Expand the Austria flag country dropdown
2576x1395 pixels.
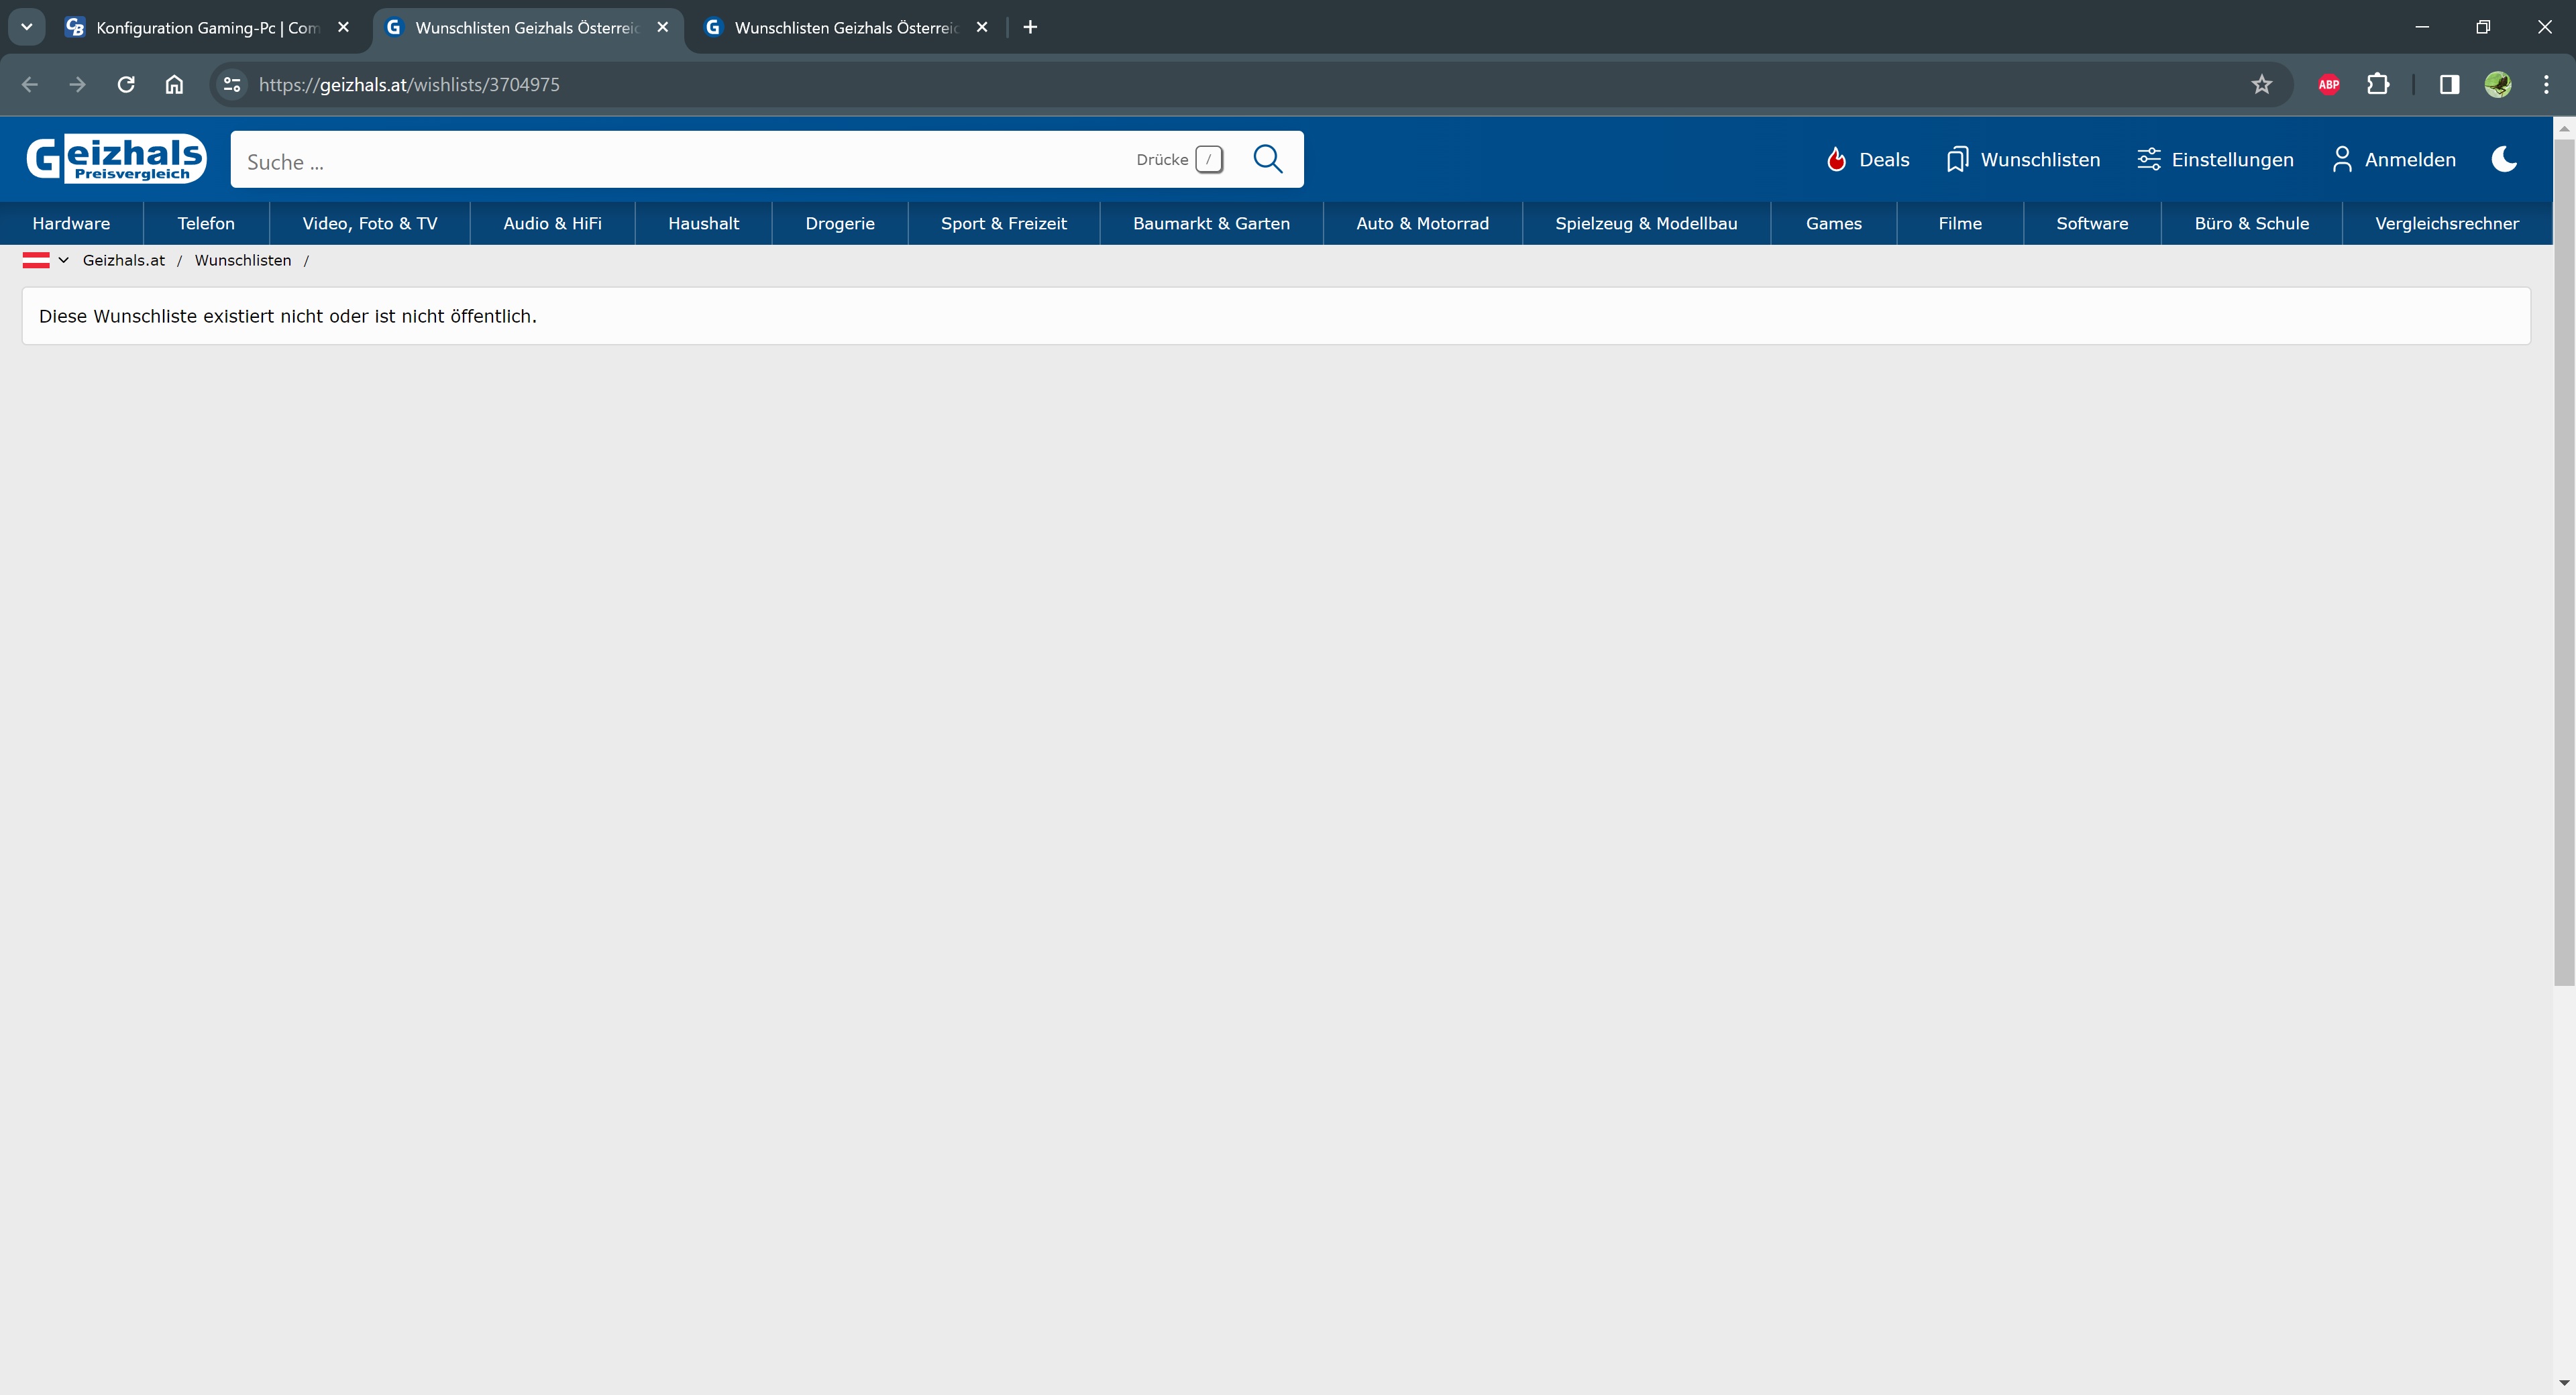coord(46,260)
